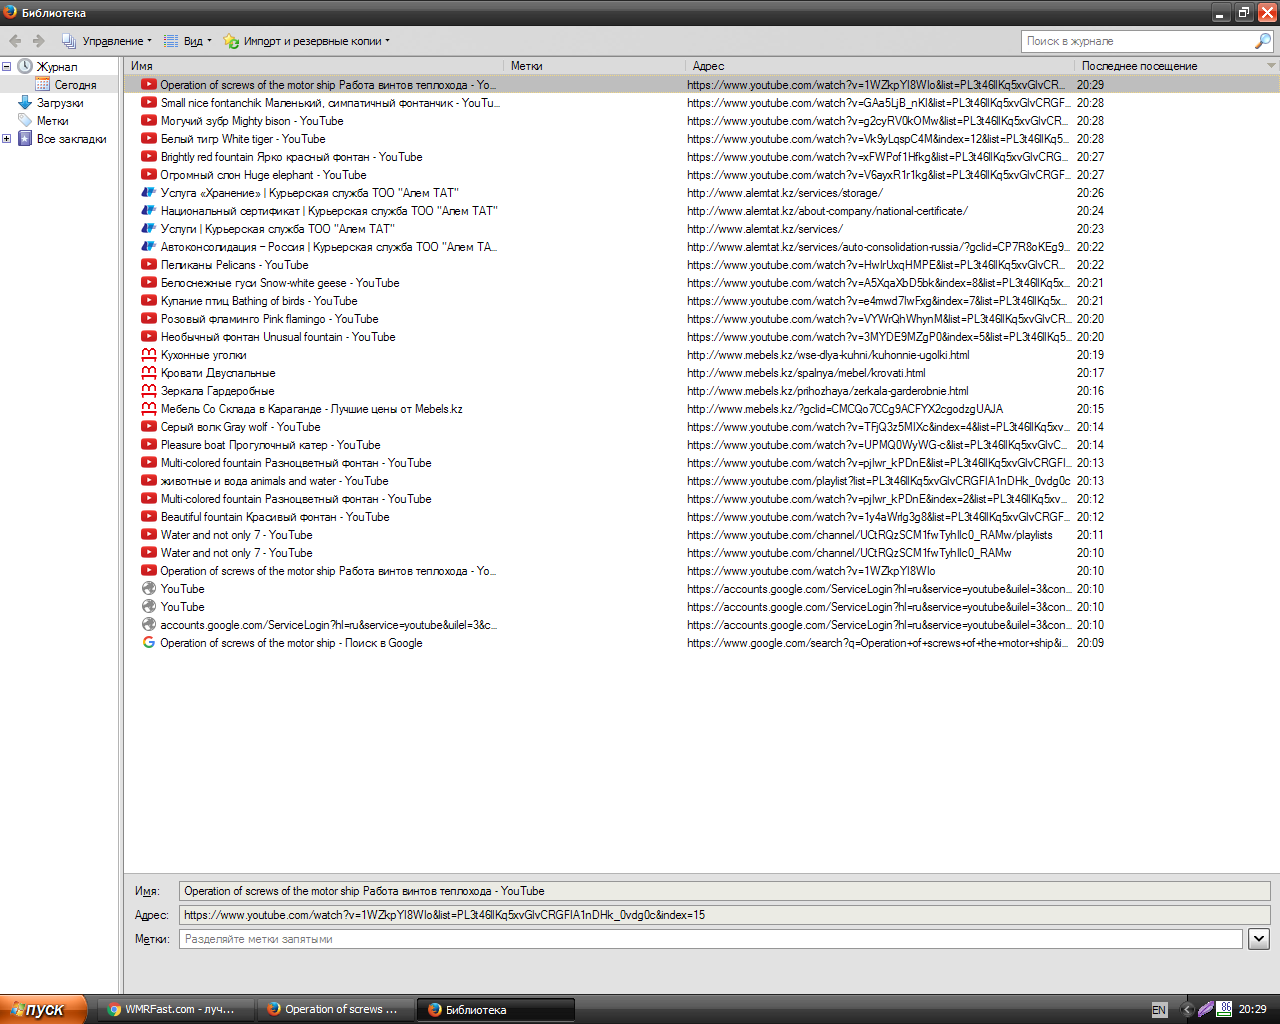The width and height of the screenshot is (1280, 1024).
Task: Select Розовый фламинго Pink flamingo entry
Action: click(702, 319)
